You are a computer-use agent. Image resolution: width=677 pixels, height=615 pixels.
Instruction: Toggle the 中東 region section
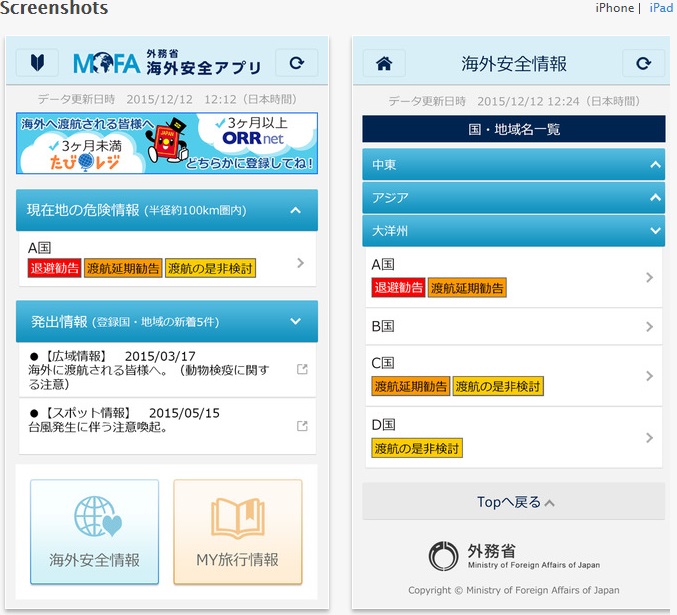click(x=514, y=165)
